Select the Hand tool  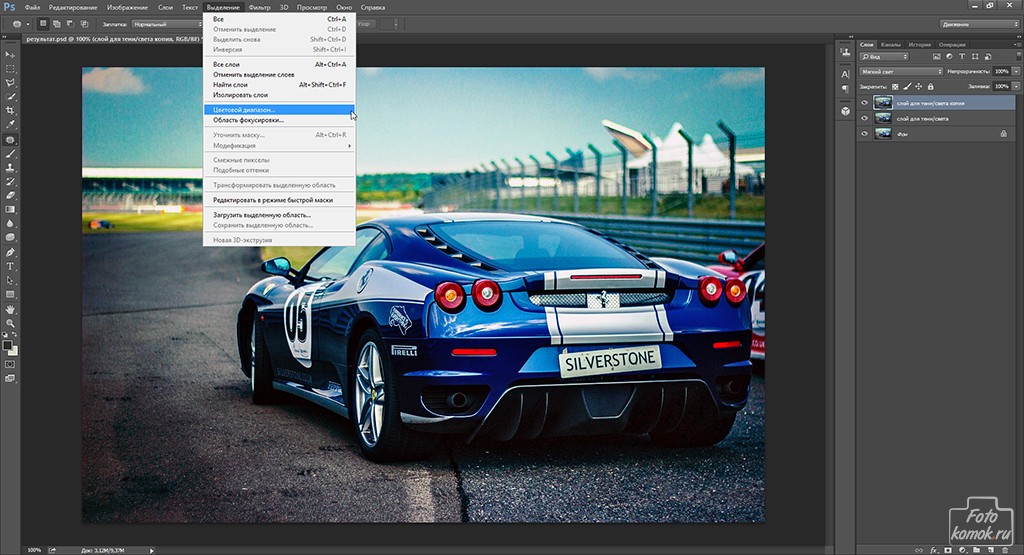pos(10,309)
